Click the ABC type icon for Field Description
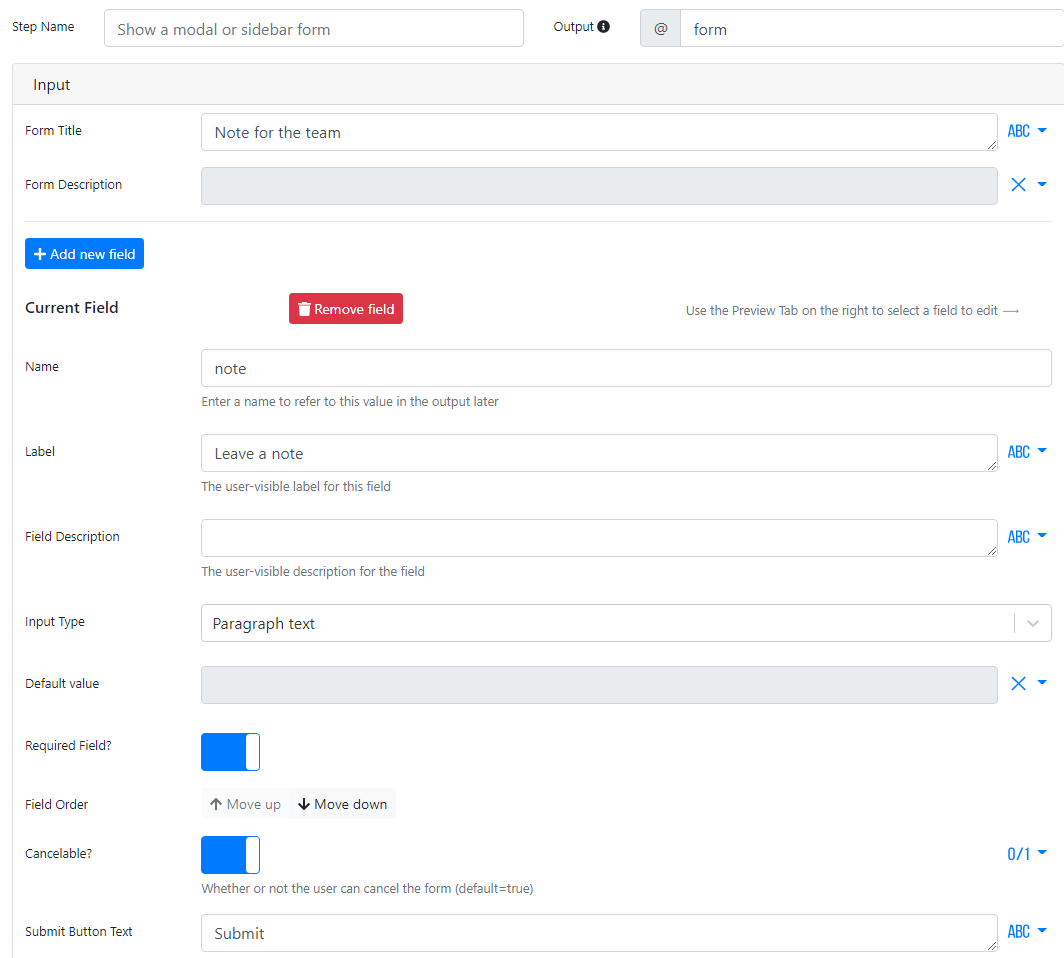The width and height of the screenshot is (1064, 958). coord(1019,537)
